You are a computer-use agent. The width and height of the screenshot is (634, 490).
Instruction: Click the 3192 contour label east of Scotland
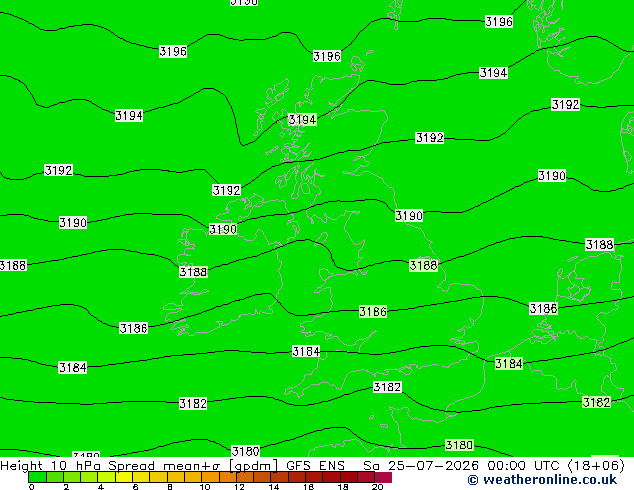[x=430, y=138]
